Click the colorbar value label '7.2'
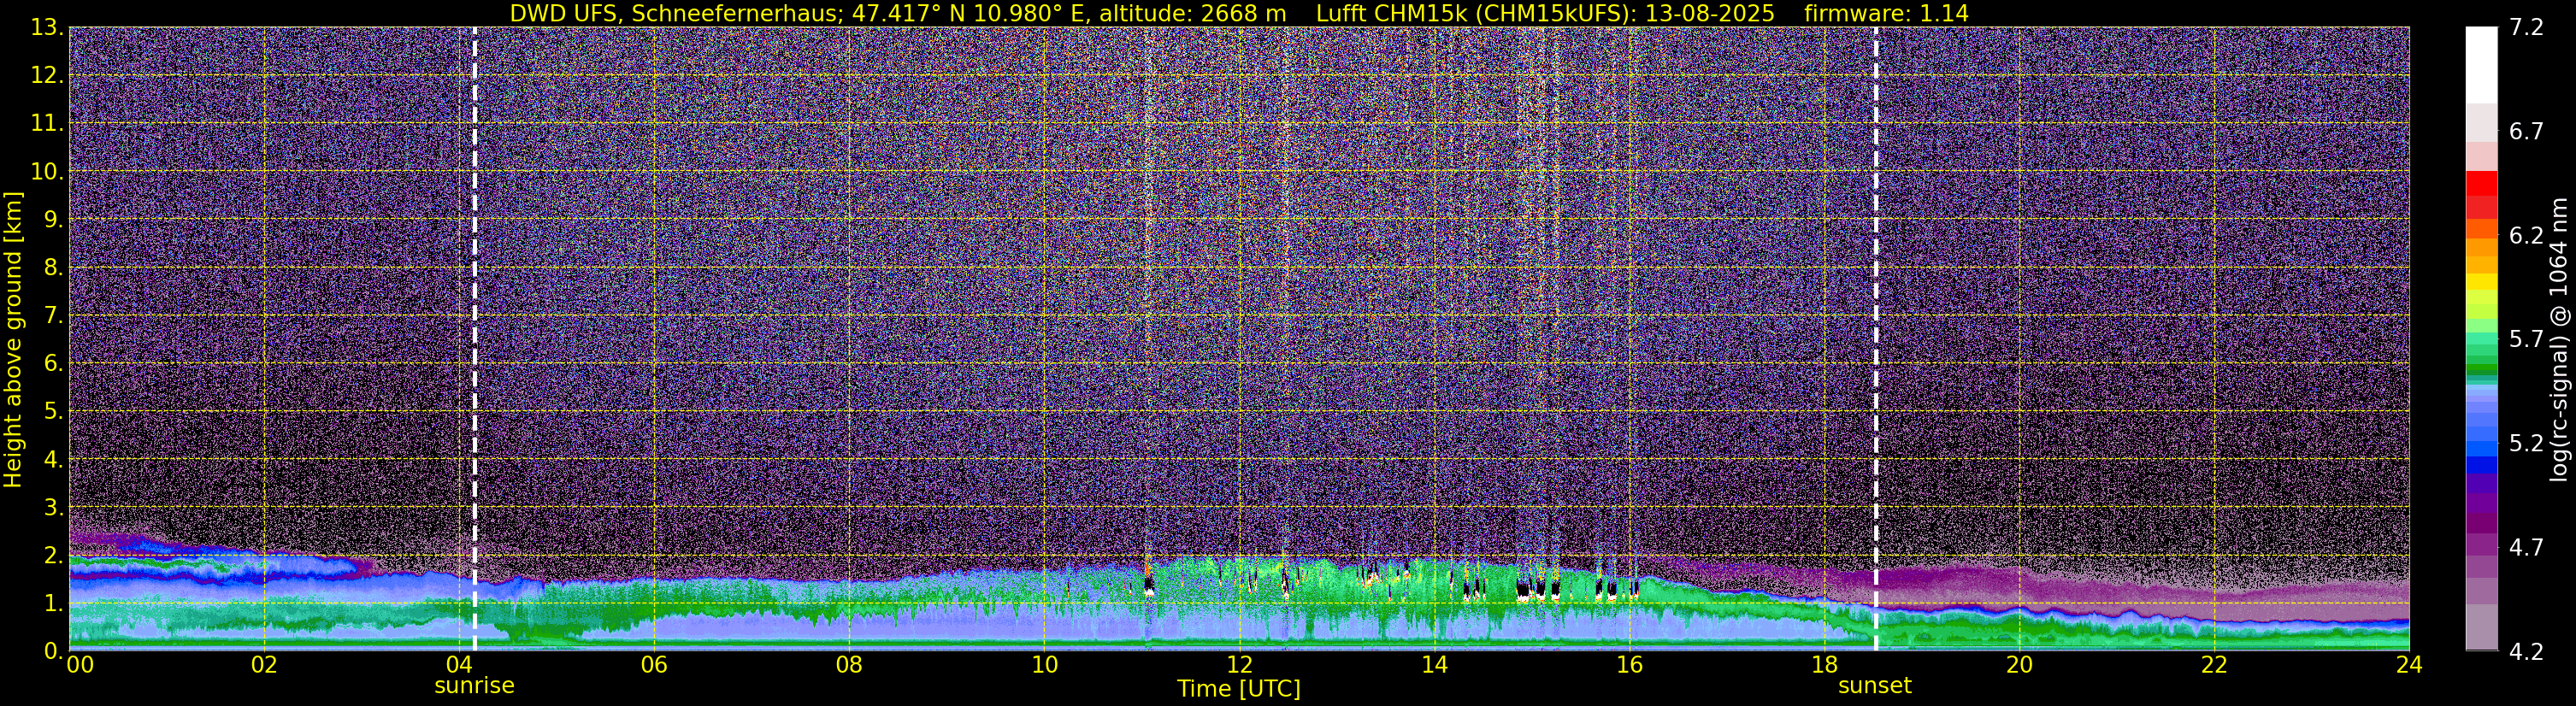The width and height of the screenshot is (2576, 706). coord(2526,27)
